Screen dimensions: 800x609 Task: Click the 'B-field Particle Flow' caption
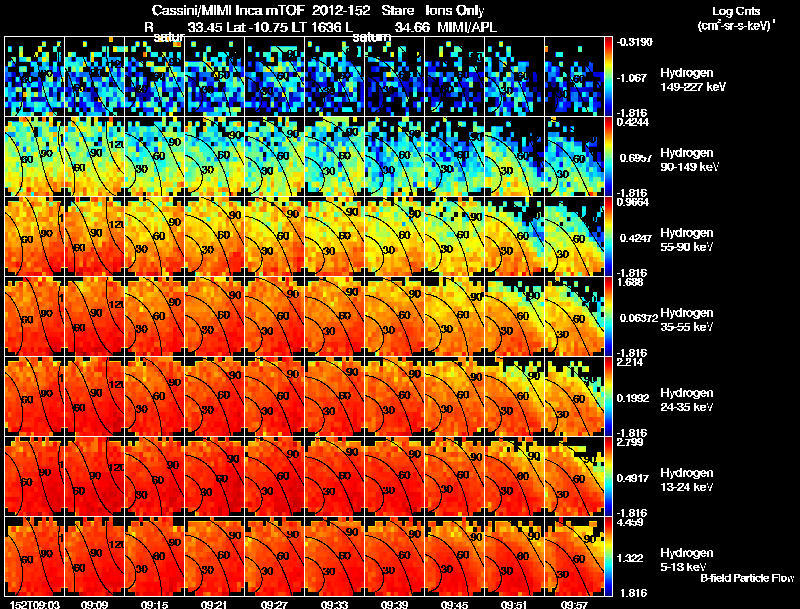click(x=747, y=578)
